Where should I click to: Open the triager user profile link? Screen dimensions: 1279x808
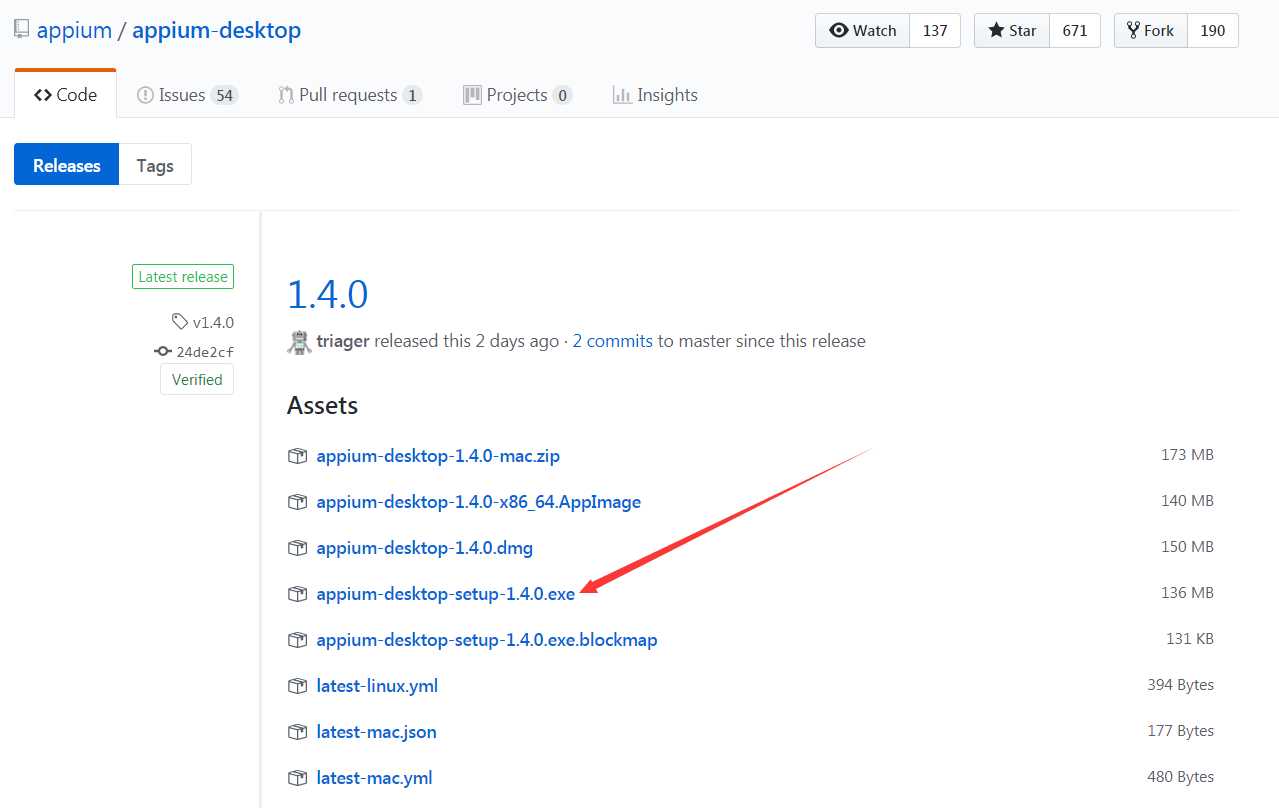[x=343, y=341]
